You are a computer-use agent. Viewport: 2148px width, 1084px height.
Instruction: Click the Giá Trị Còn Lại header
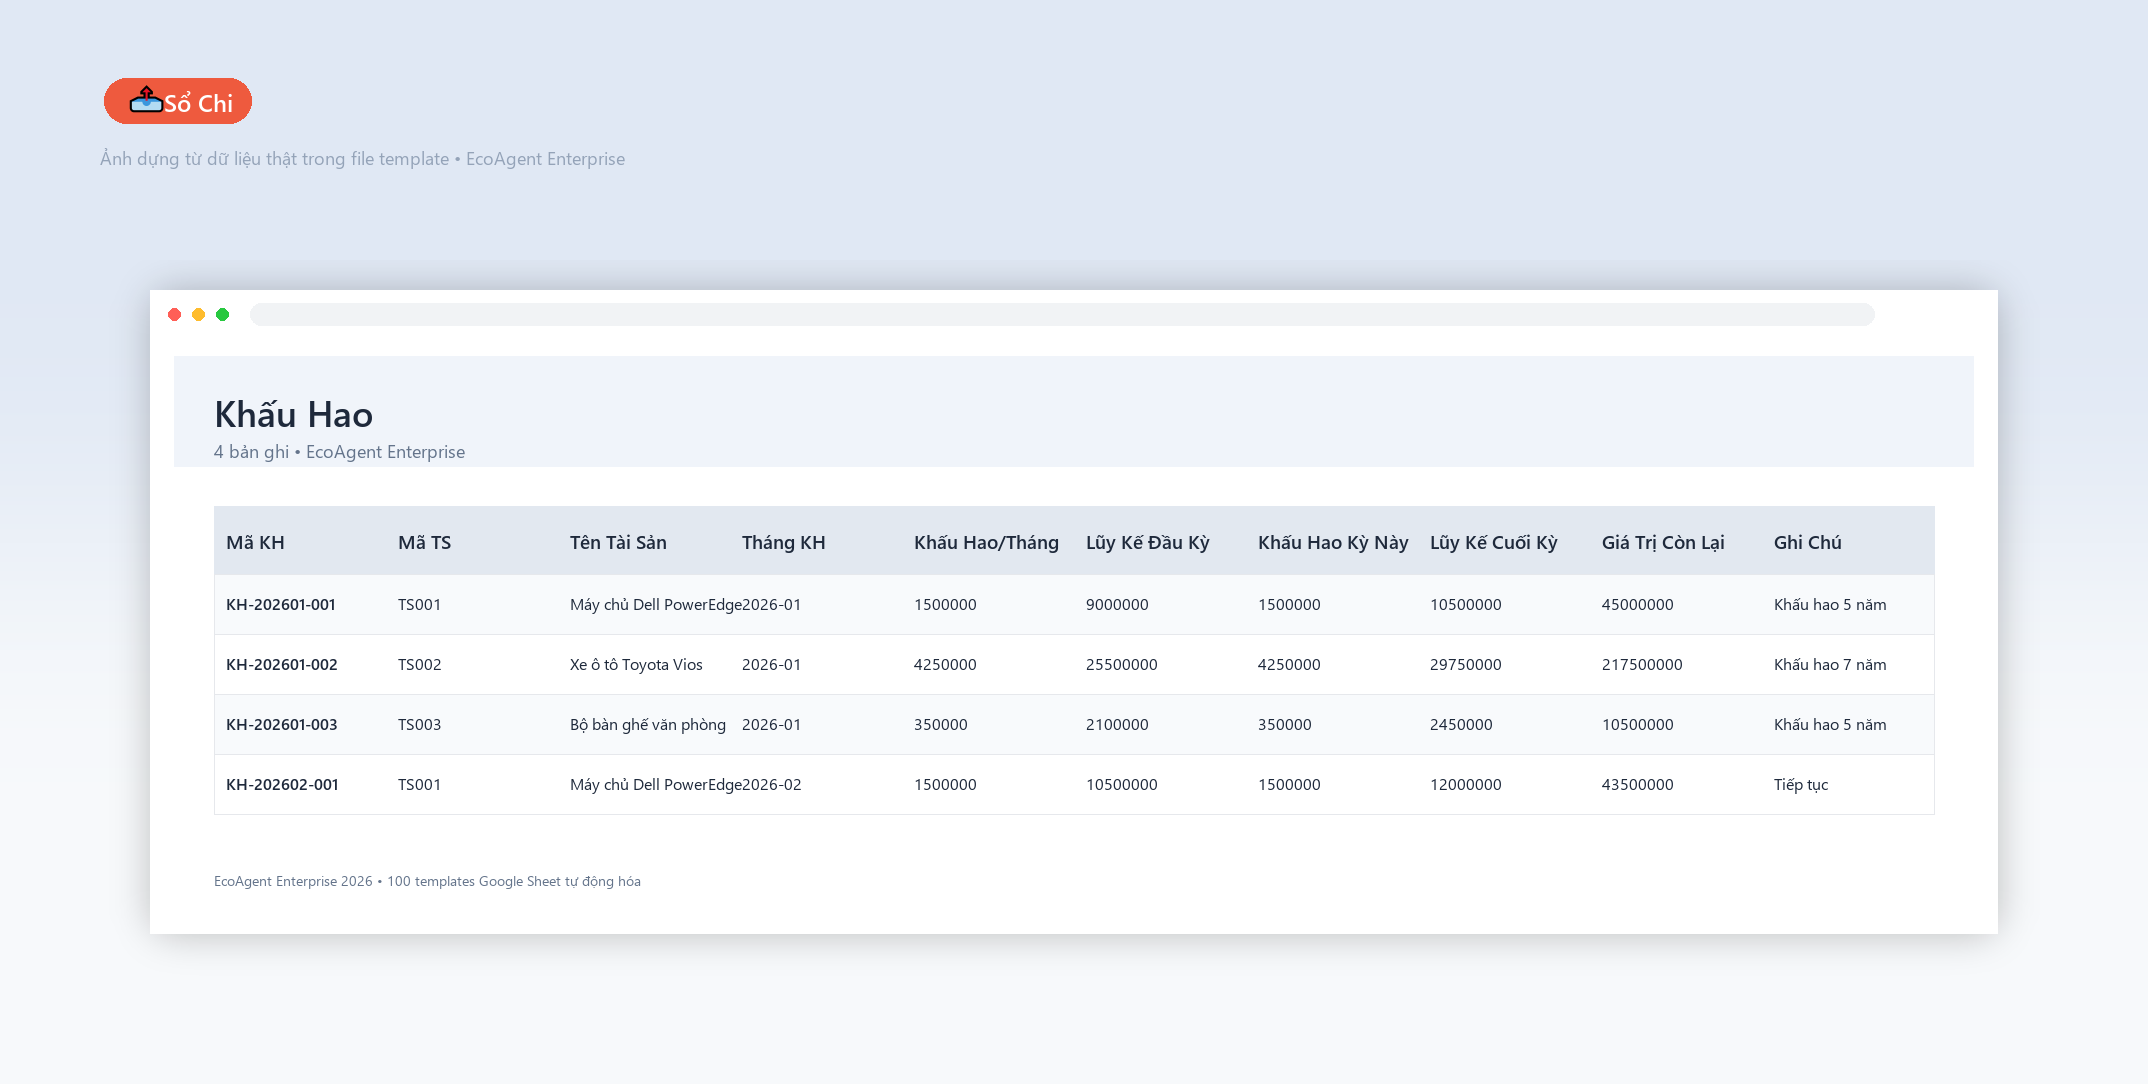[1663, 542]
